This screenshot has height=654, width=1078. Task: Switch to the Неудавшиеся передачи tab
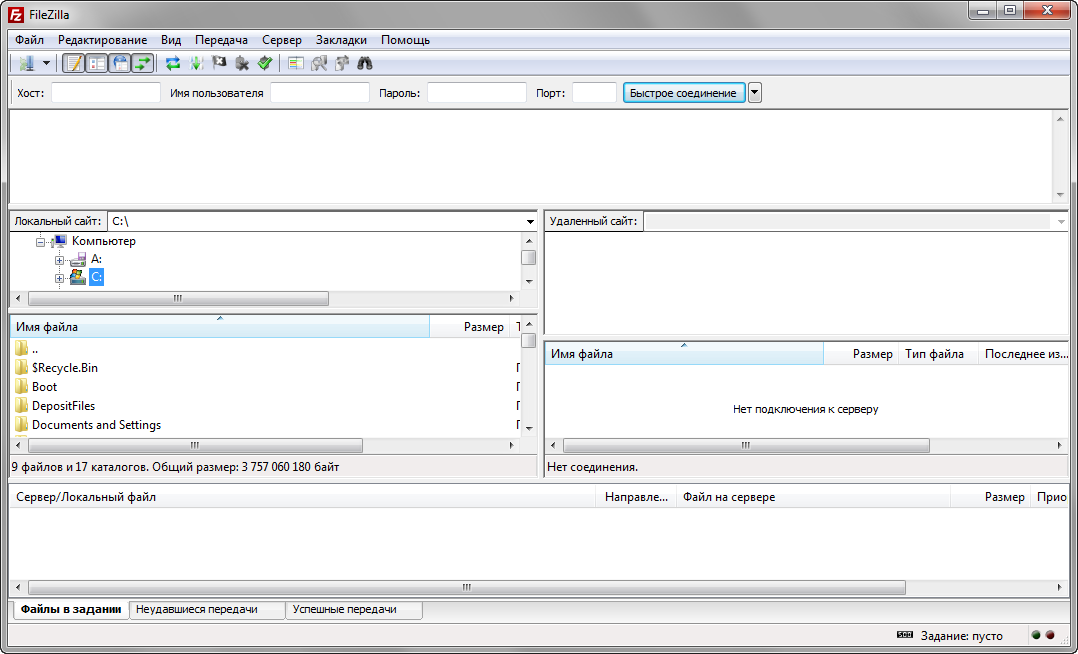[208, 610]
